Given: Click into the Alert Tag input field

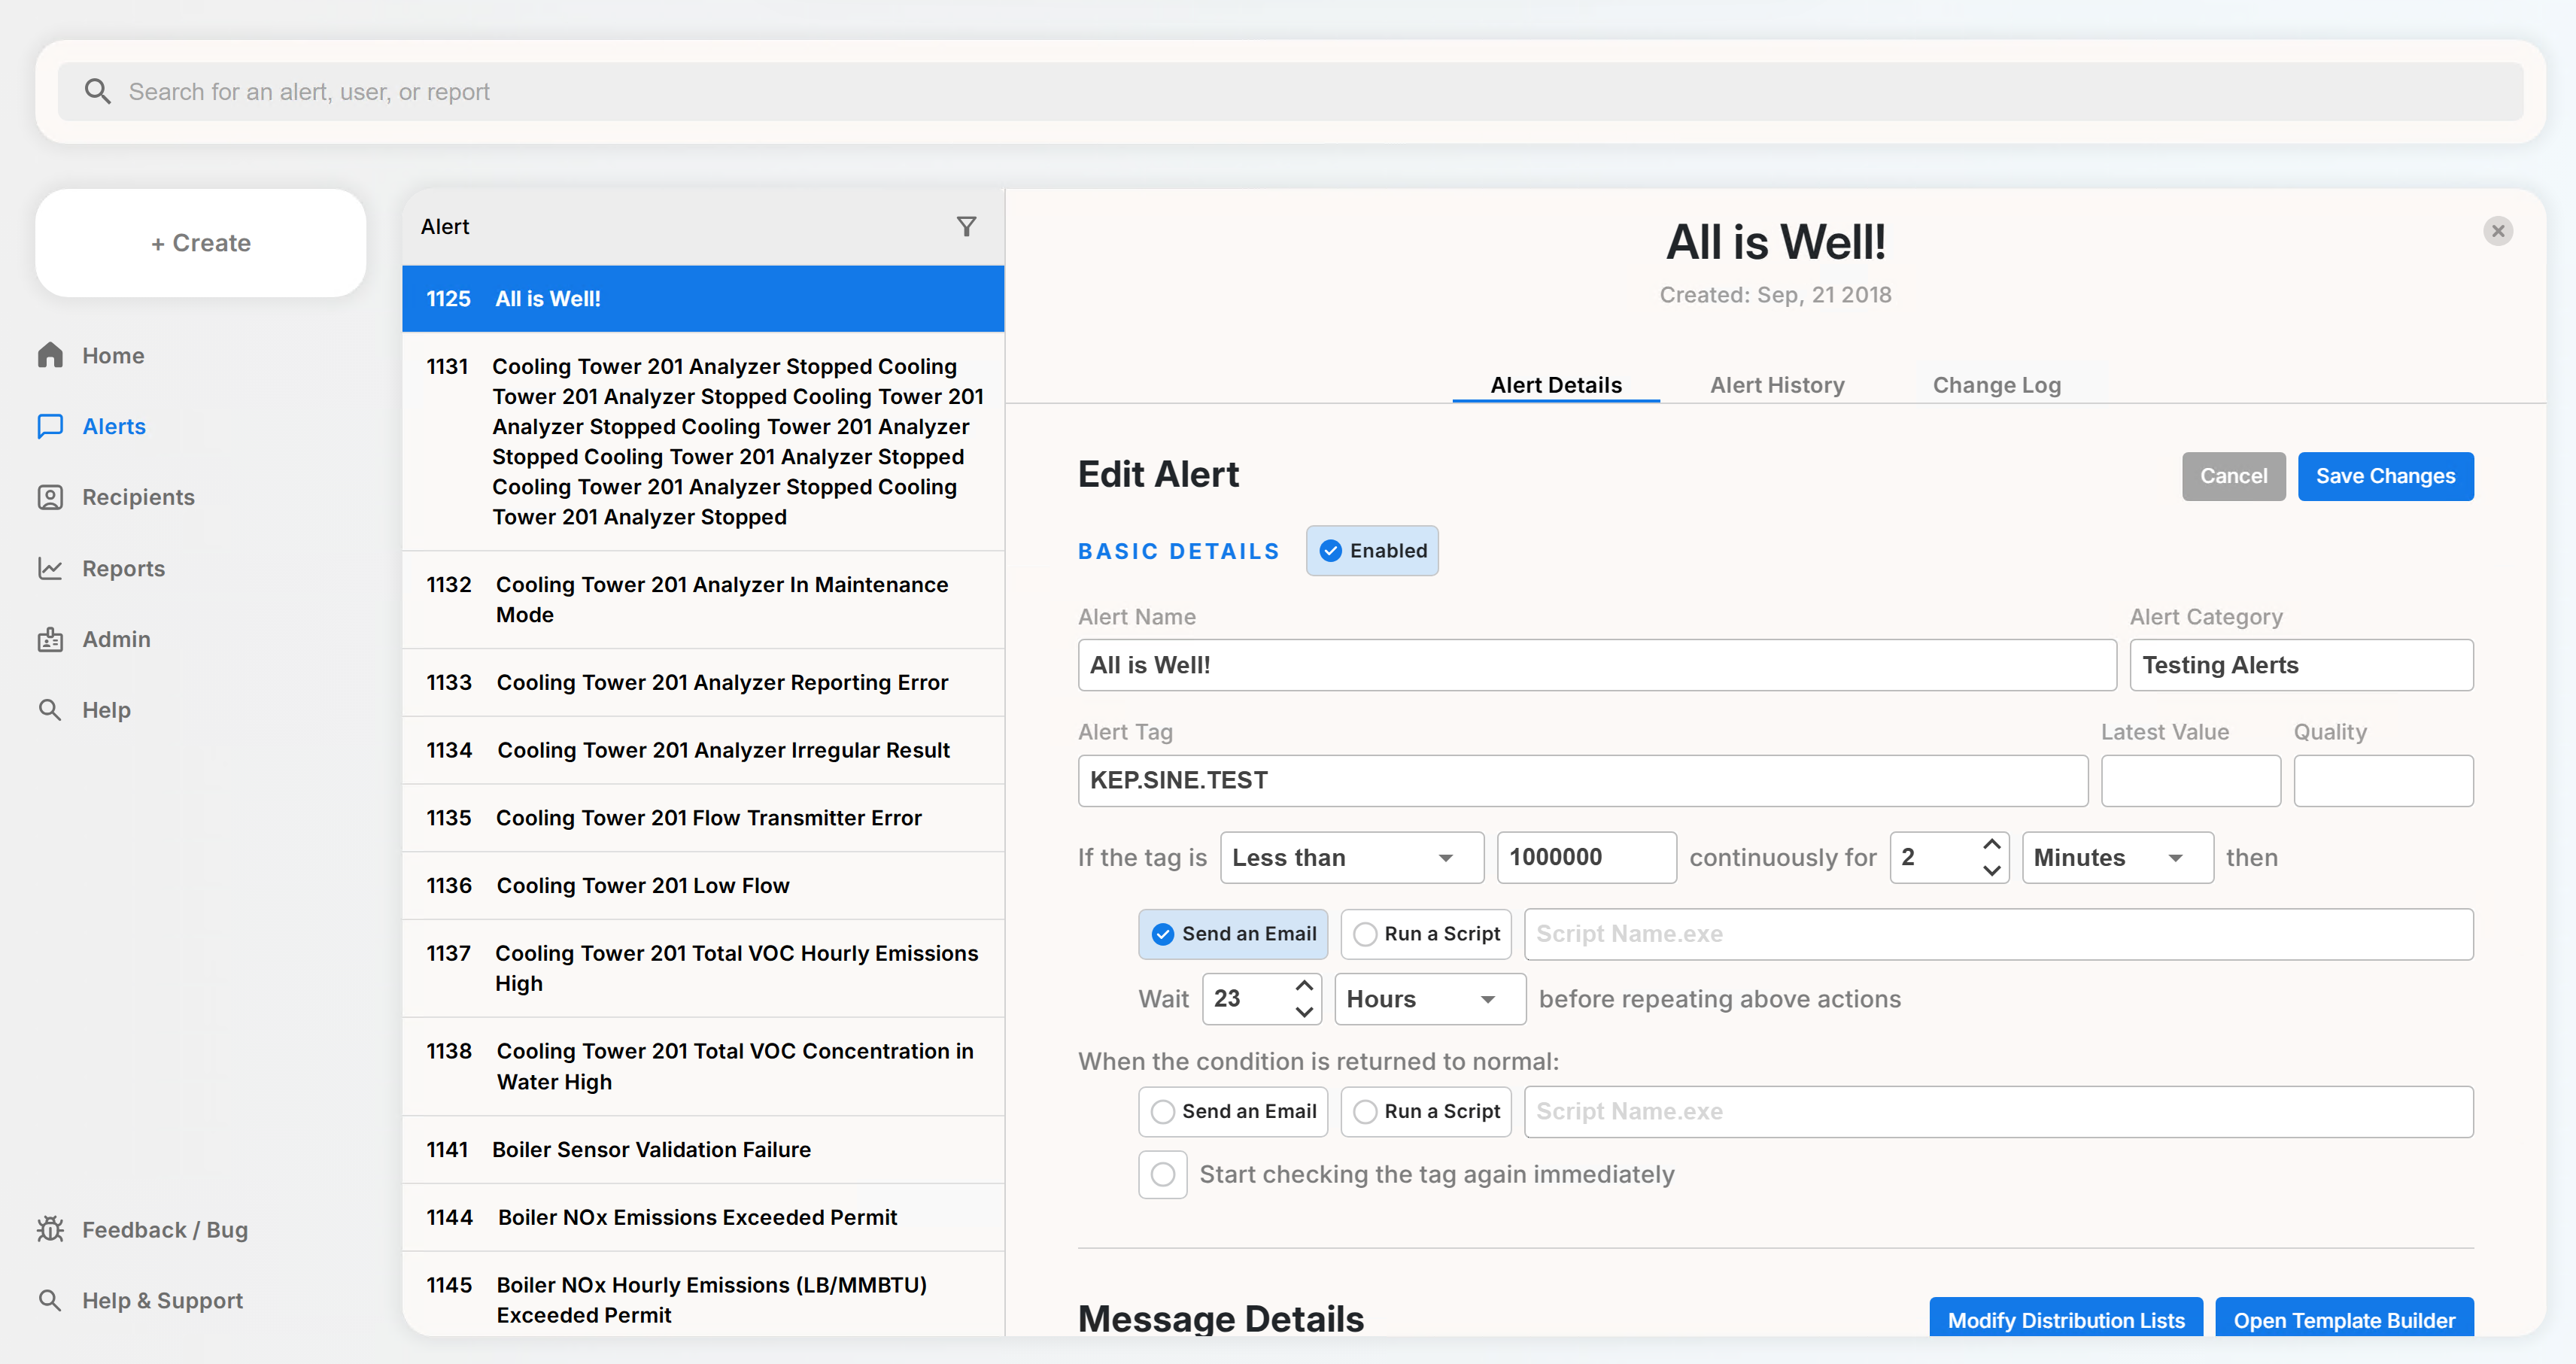Looking at the screenshot, I should coord(1582,780).
